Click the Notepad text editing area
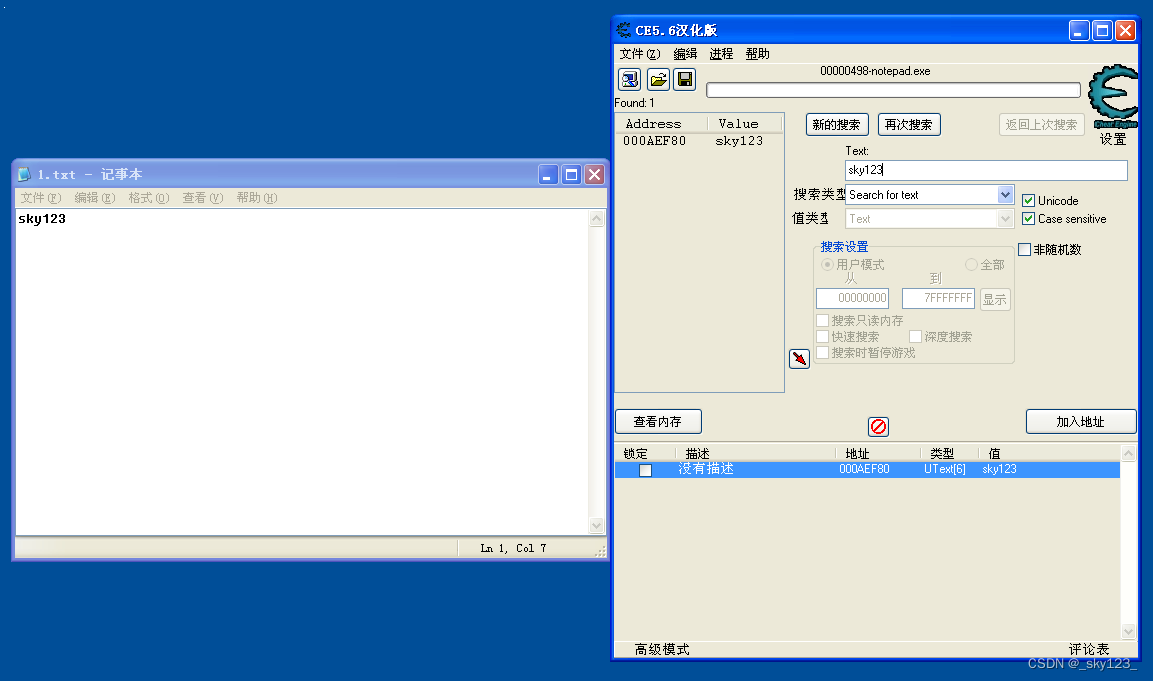The height and width of the screenshot is (681, 1153). [x=302, y=372]
